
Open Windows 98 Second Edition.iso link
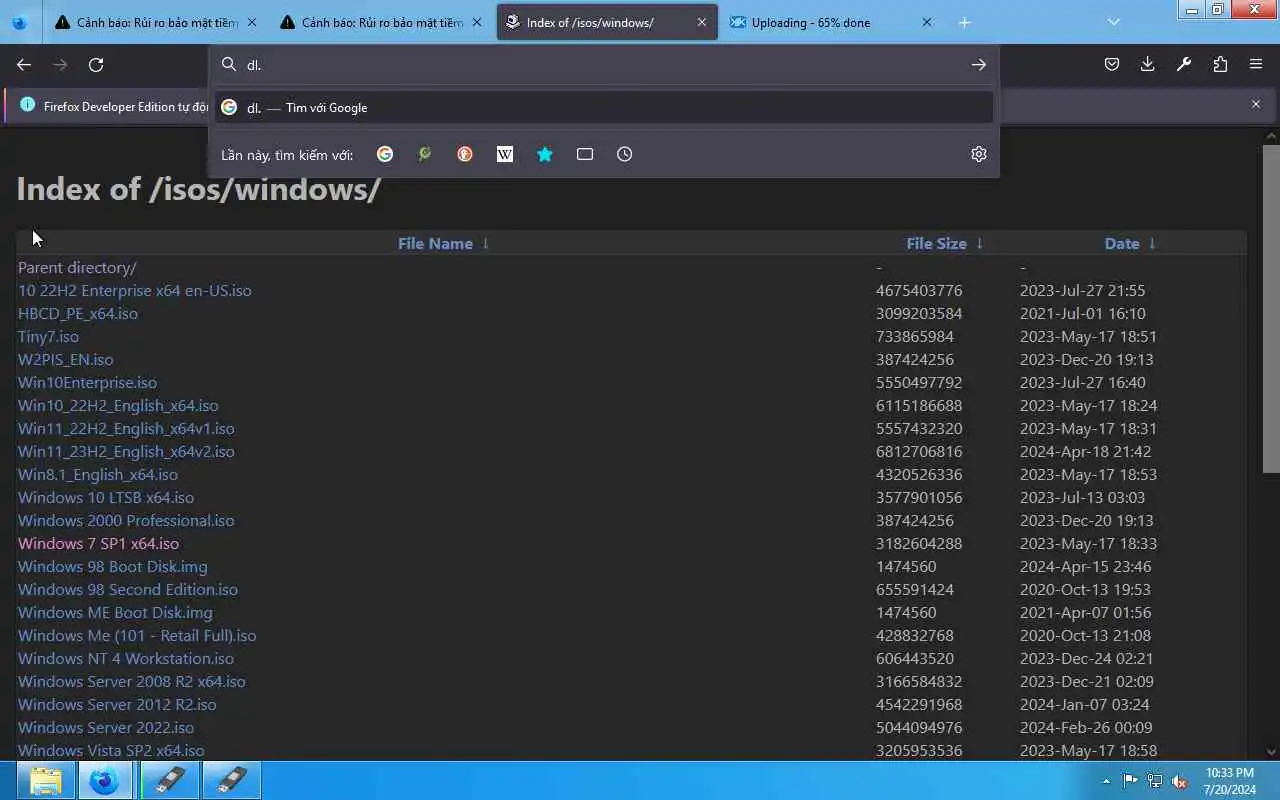click(128, 590)
